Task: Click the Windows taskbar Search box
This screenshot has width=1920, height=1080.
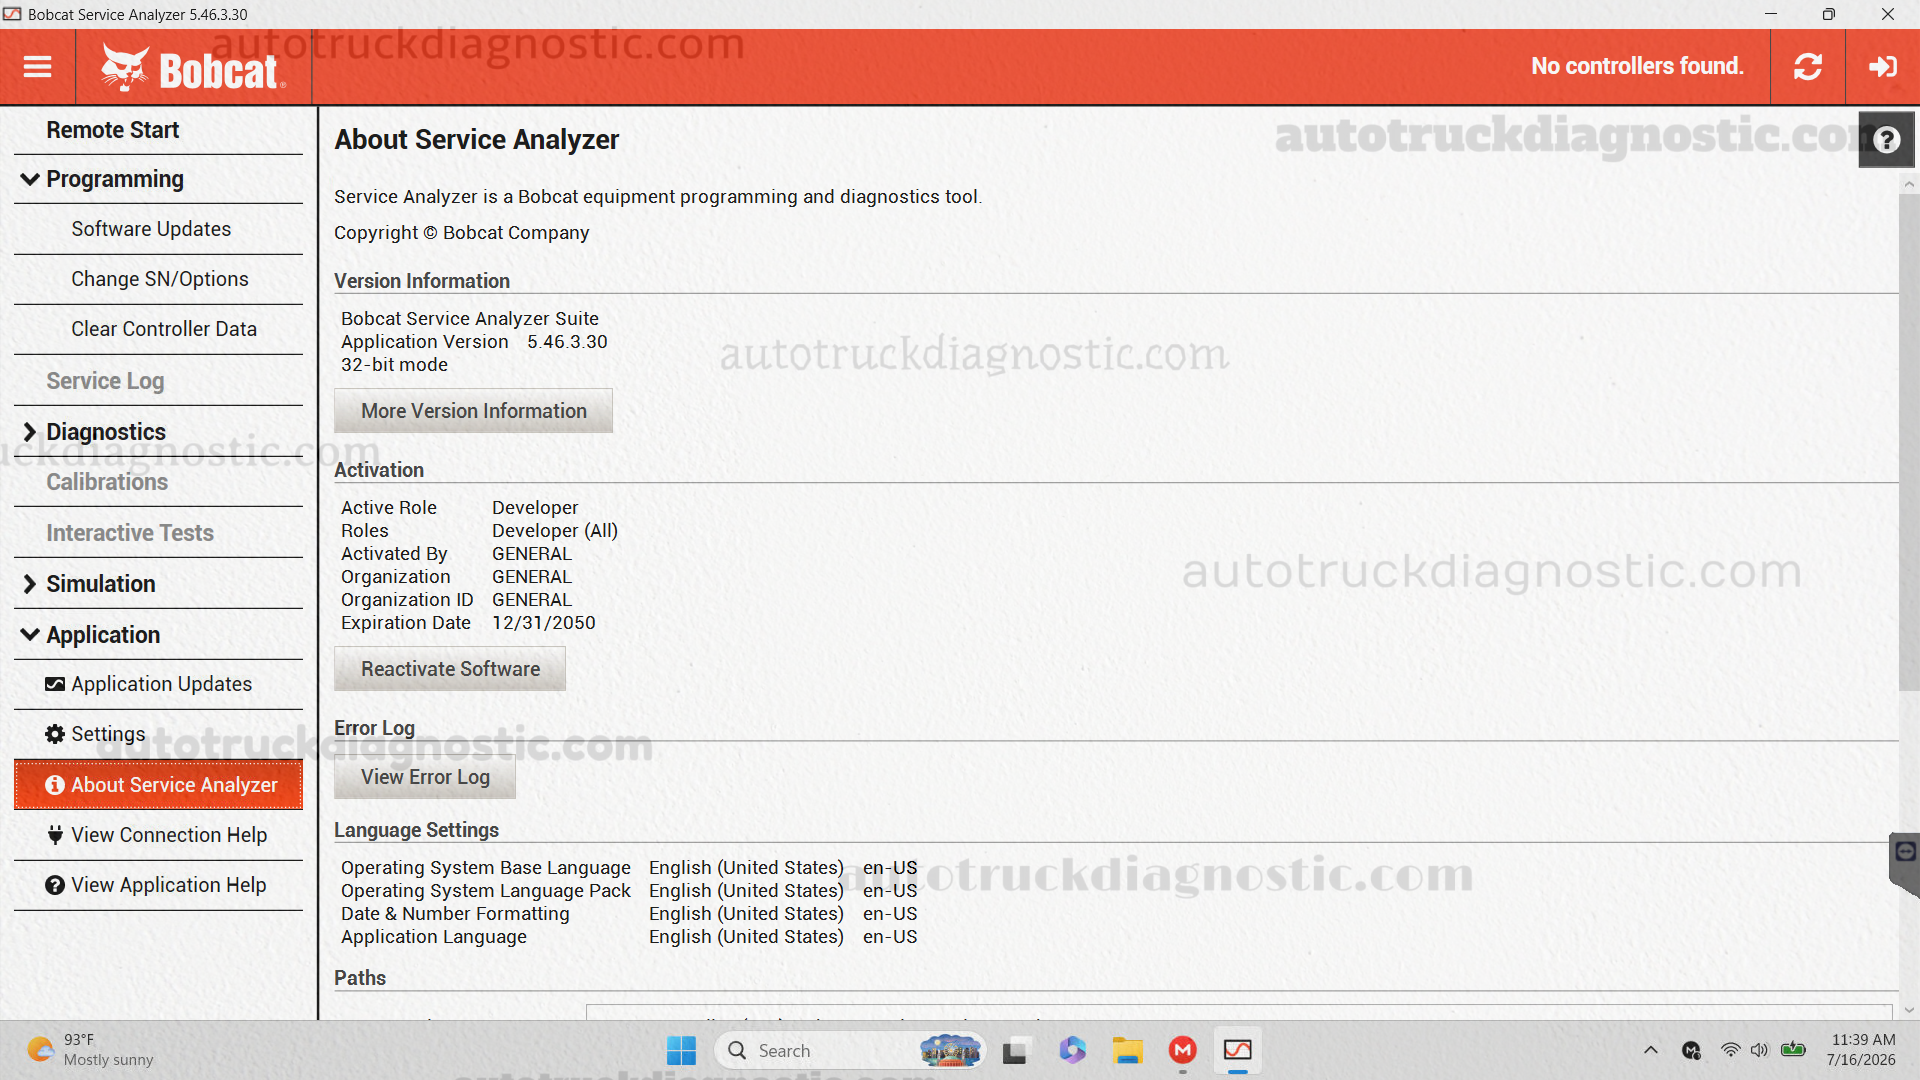Action: coord(850,1050)
